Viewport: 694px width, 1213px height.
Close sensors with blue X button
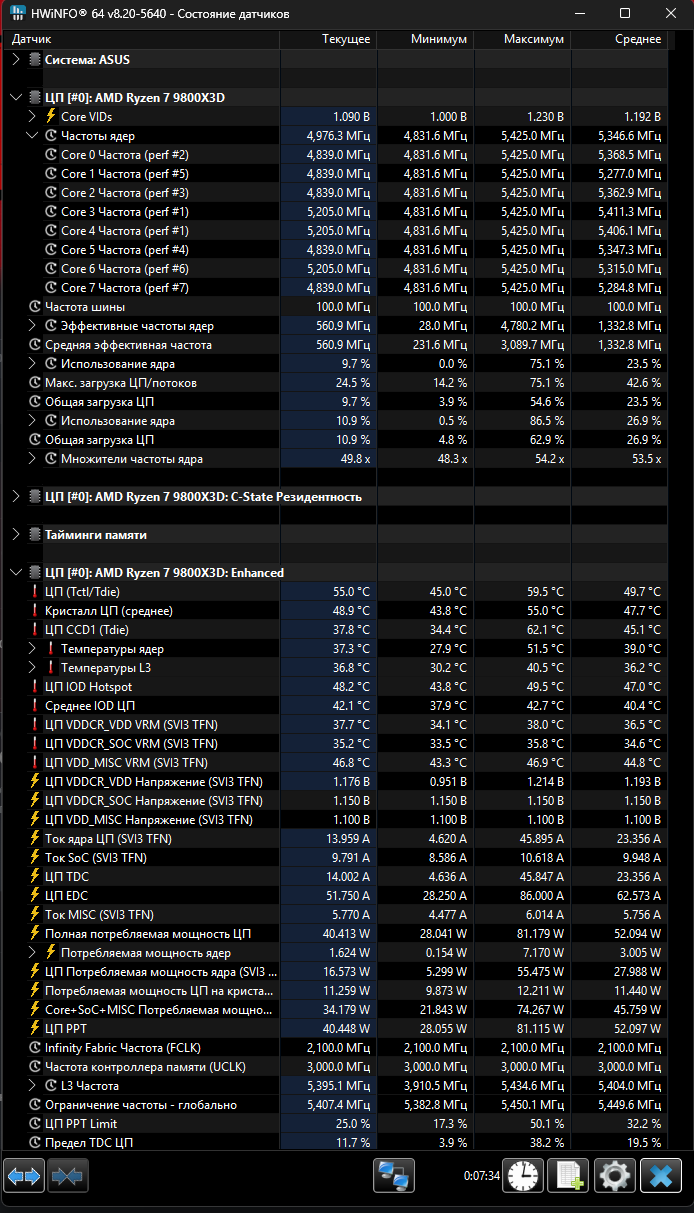(x=660, y=1175)
